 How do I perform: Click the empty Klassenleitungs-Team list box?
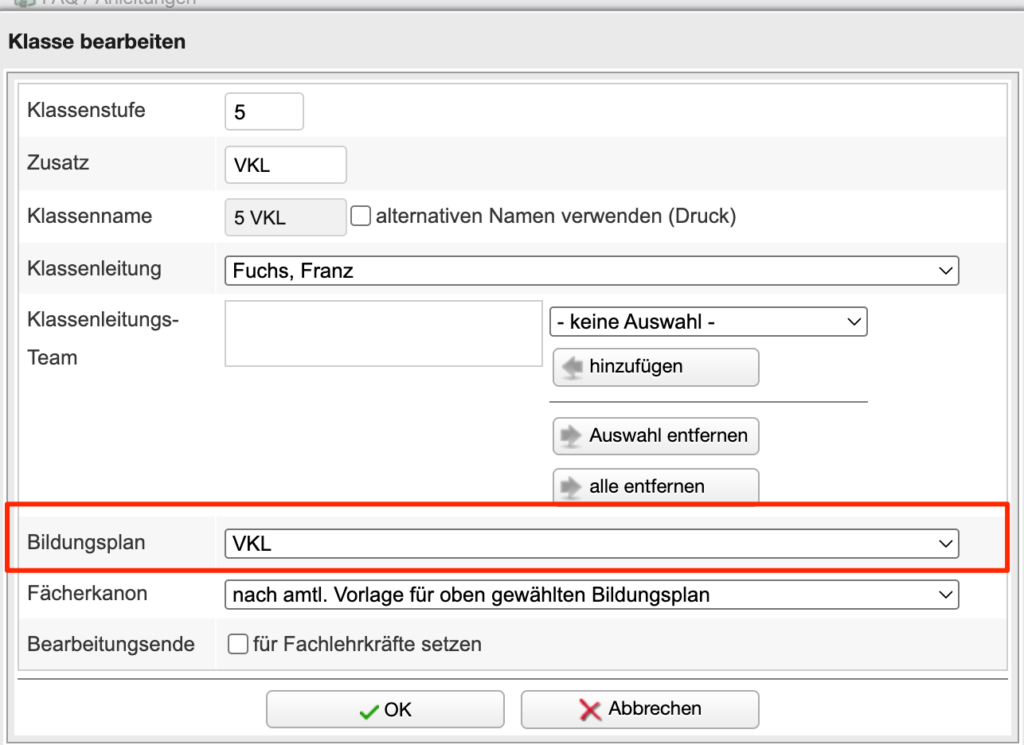383,333
